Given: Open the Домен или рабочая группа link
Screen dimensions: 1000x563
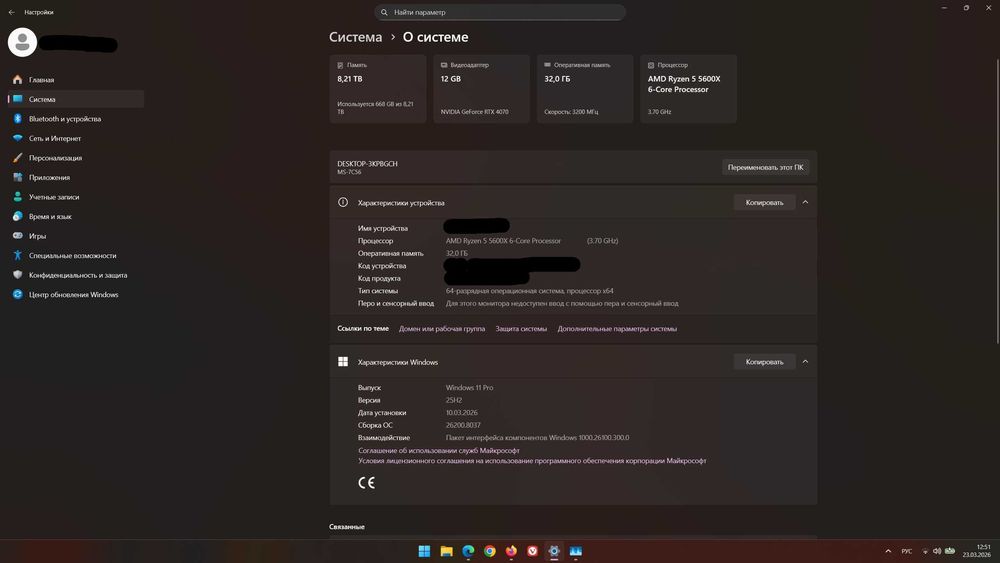Looking at the screenshot, I should click(x=442, y=329).
